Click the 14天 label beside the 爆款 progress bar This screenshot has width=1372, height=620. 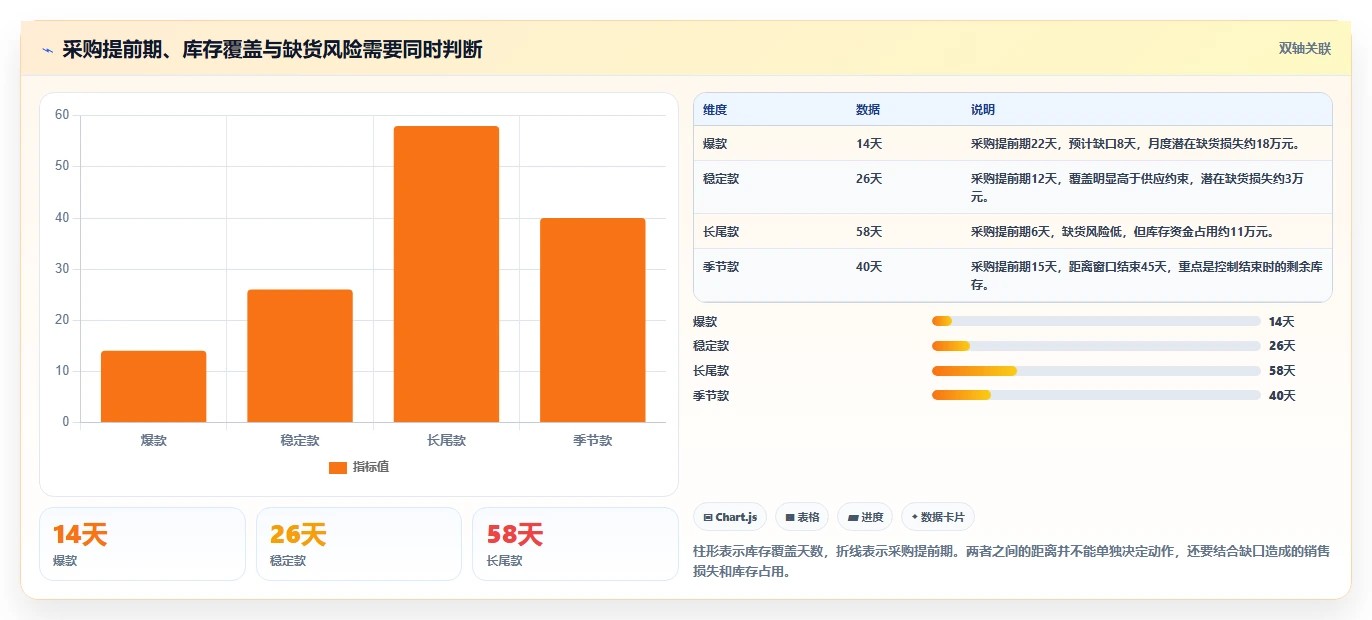click(1281, 321)
